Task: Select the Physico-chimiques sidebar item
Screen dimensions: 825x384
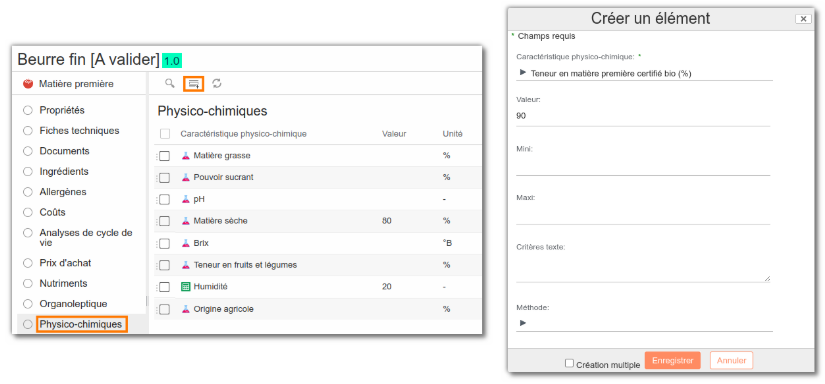Action: click(82, 325)
